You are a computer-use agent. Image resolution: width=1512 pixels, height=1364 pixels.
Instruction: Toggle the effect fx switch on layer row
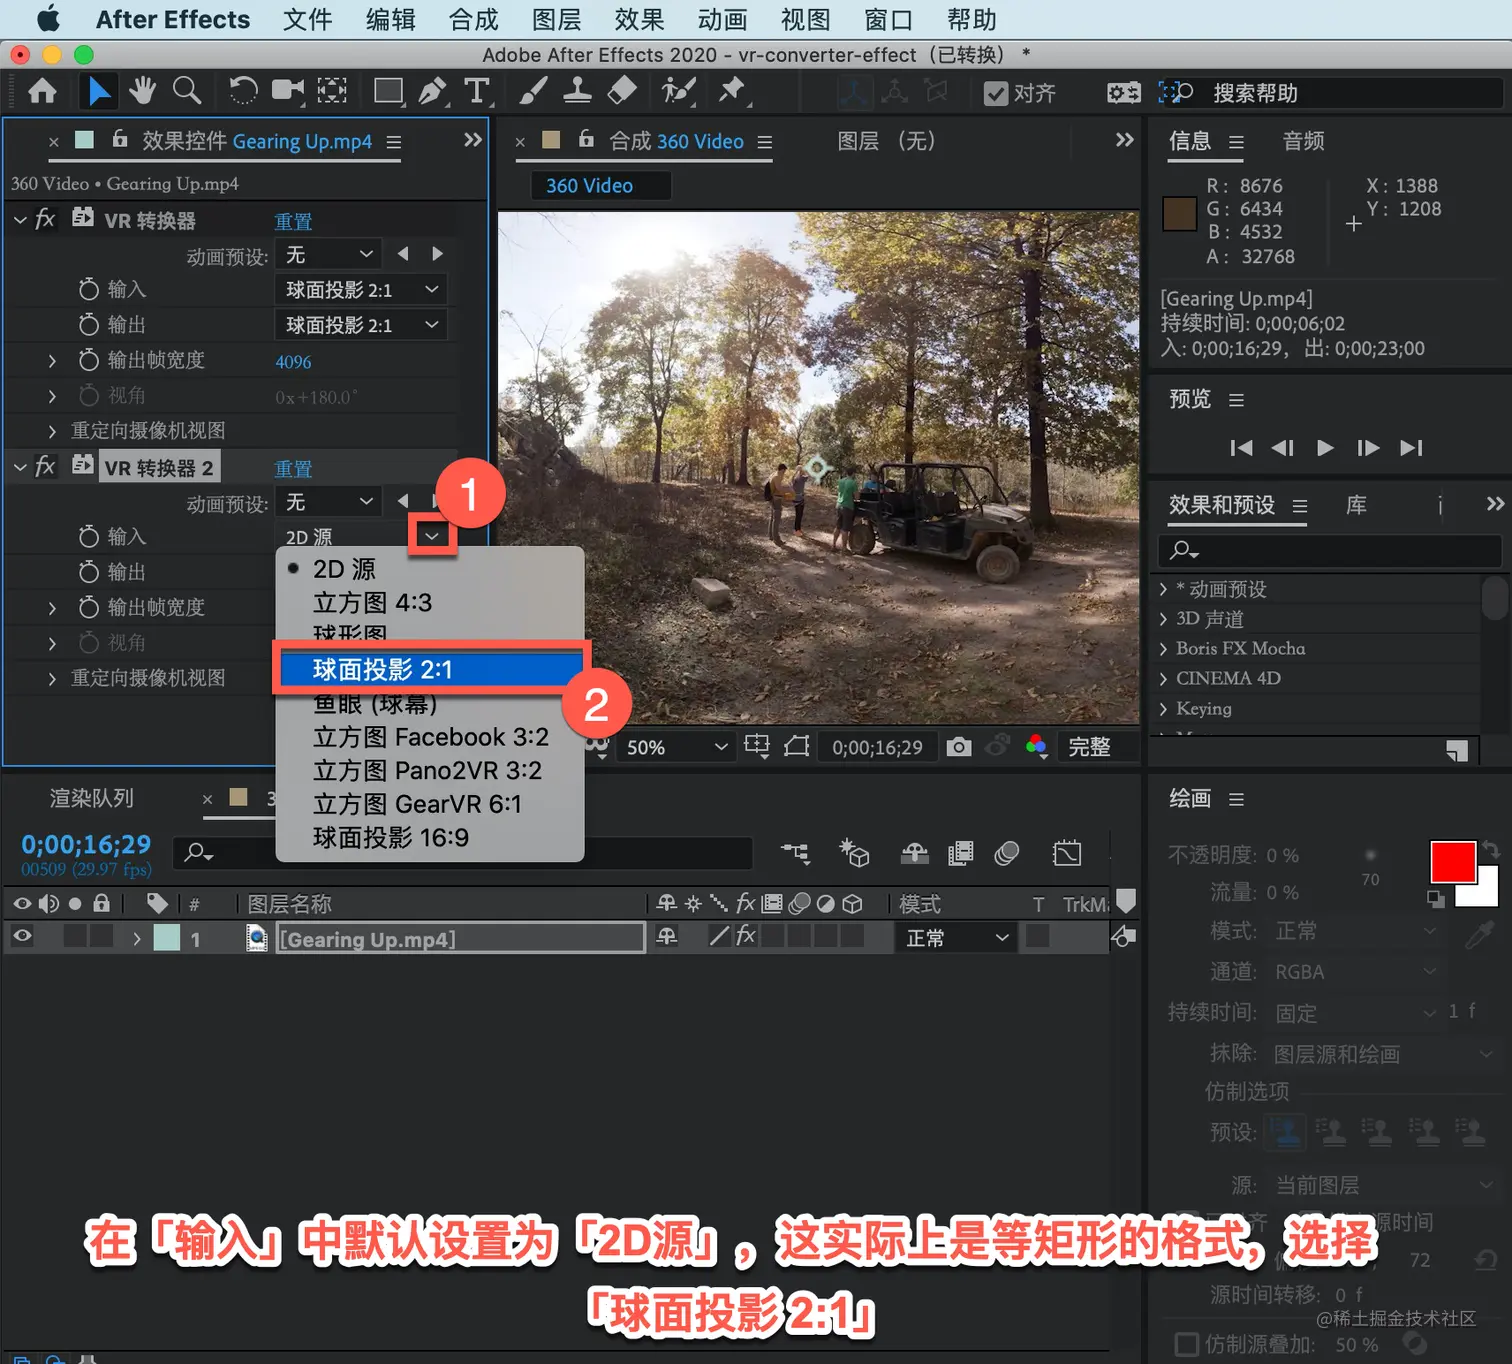[746, 936]
